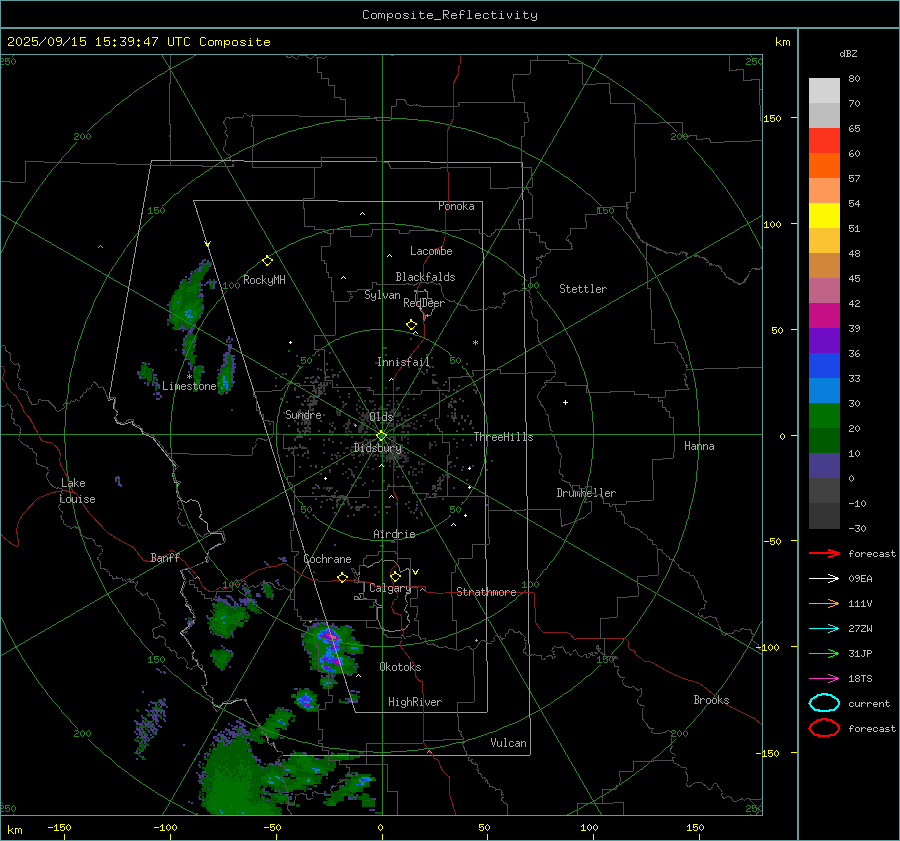900x841 pixels.
Task: Click the HighRiver label
Action: (x=415, y=702)
